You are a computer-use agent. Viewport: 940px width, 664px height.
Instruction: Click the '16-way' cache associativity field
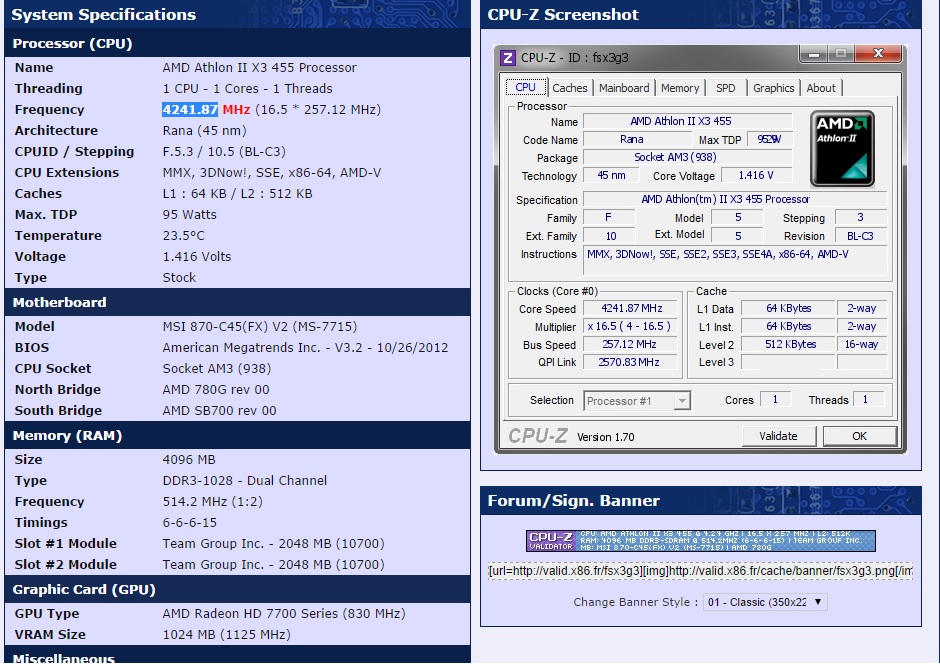point(861,345)
